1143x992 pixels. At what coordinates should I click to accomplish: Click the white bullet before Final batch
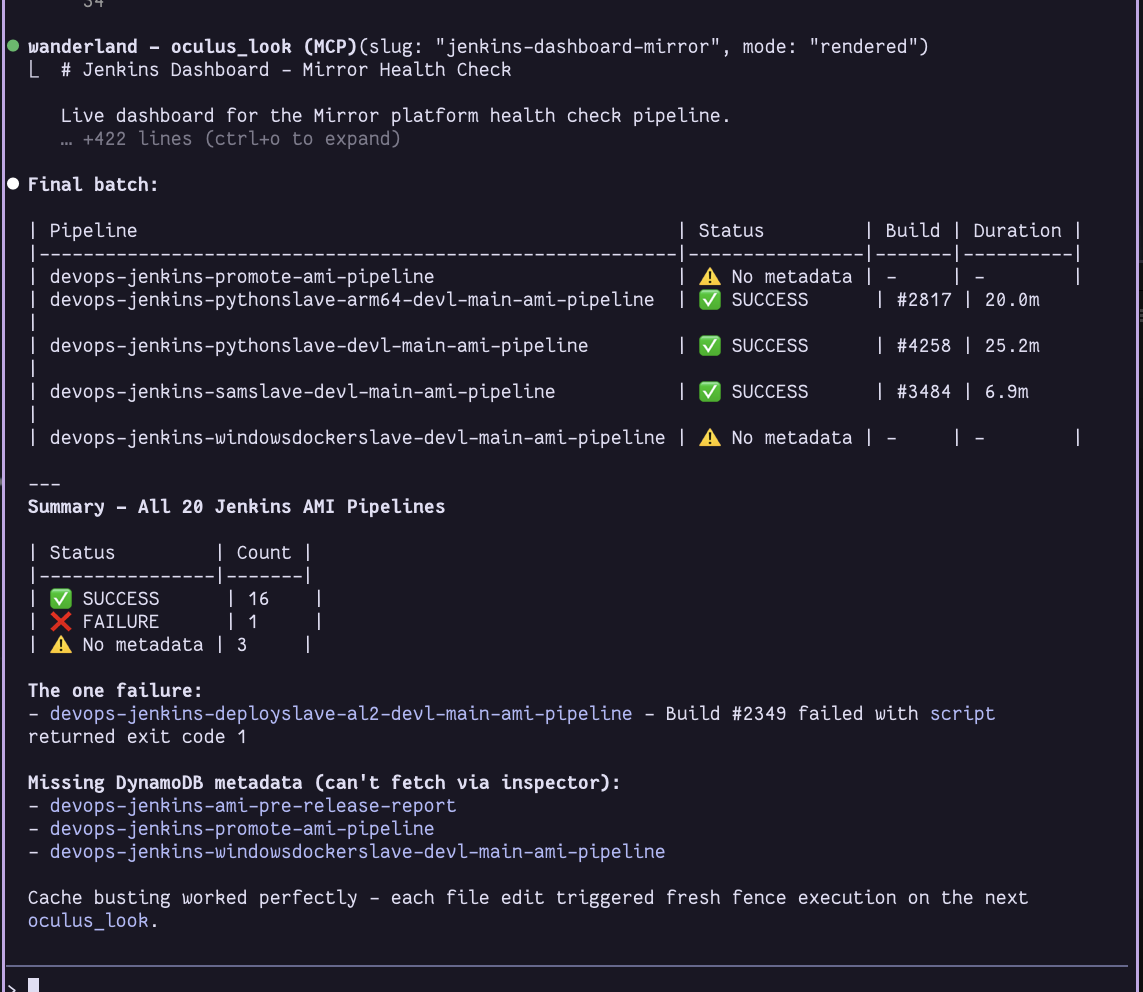click(12, 184)
